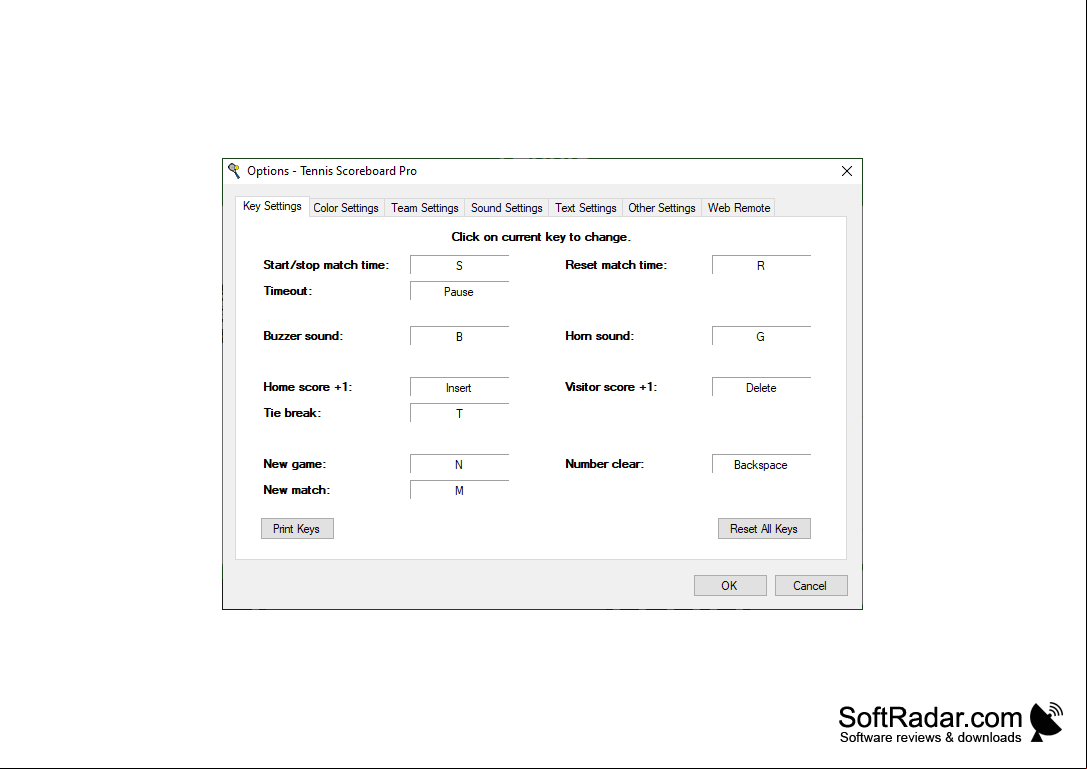Click the 'Start/stop match time:' label

(326, 265)
